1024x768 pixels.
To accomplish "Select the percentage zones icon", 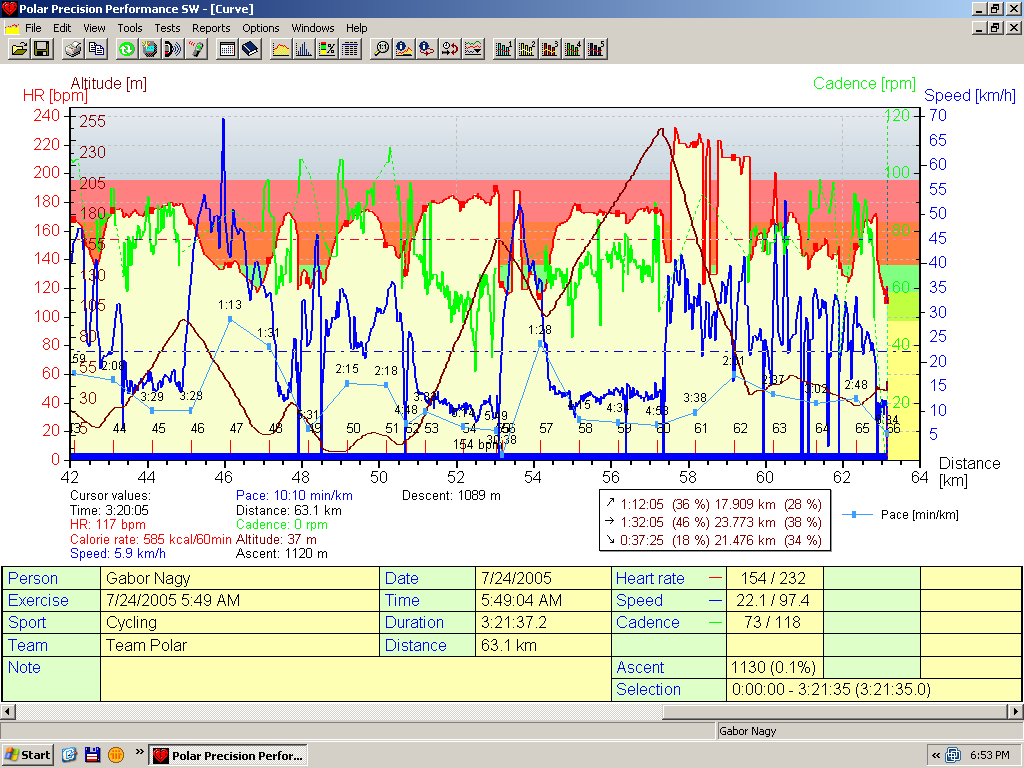I will pyautogui.click(x=327, y=49).
